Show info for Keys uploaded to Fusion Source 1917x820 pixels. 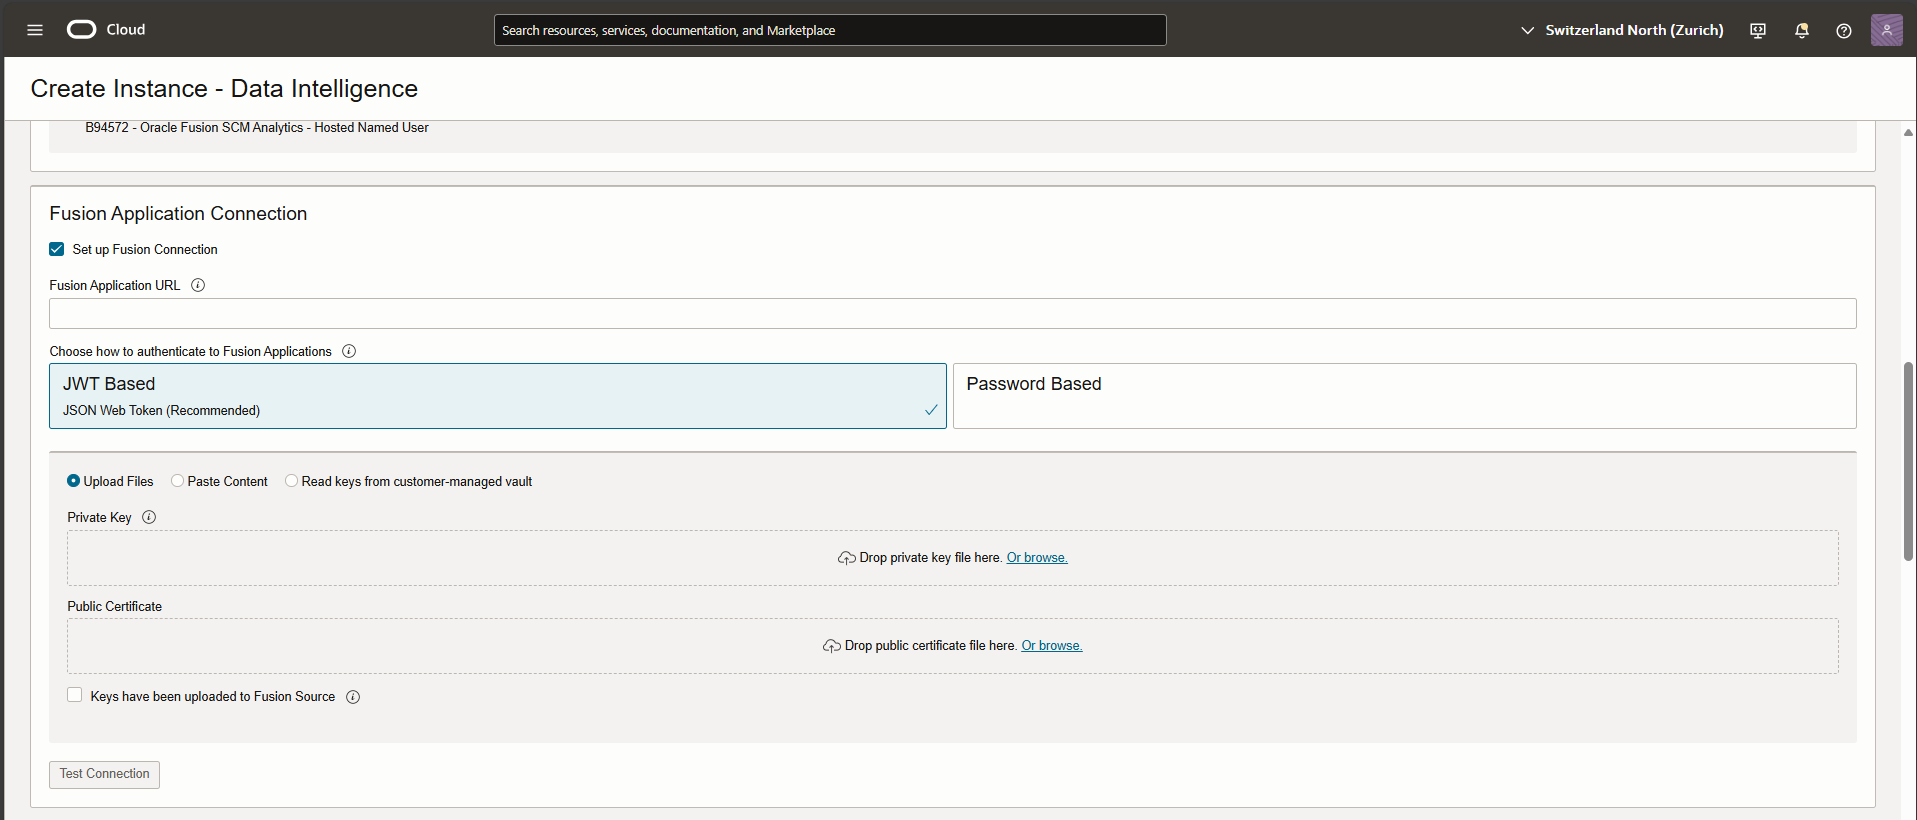pyautogui.click(x=353, y=697)
